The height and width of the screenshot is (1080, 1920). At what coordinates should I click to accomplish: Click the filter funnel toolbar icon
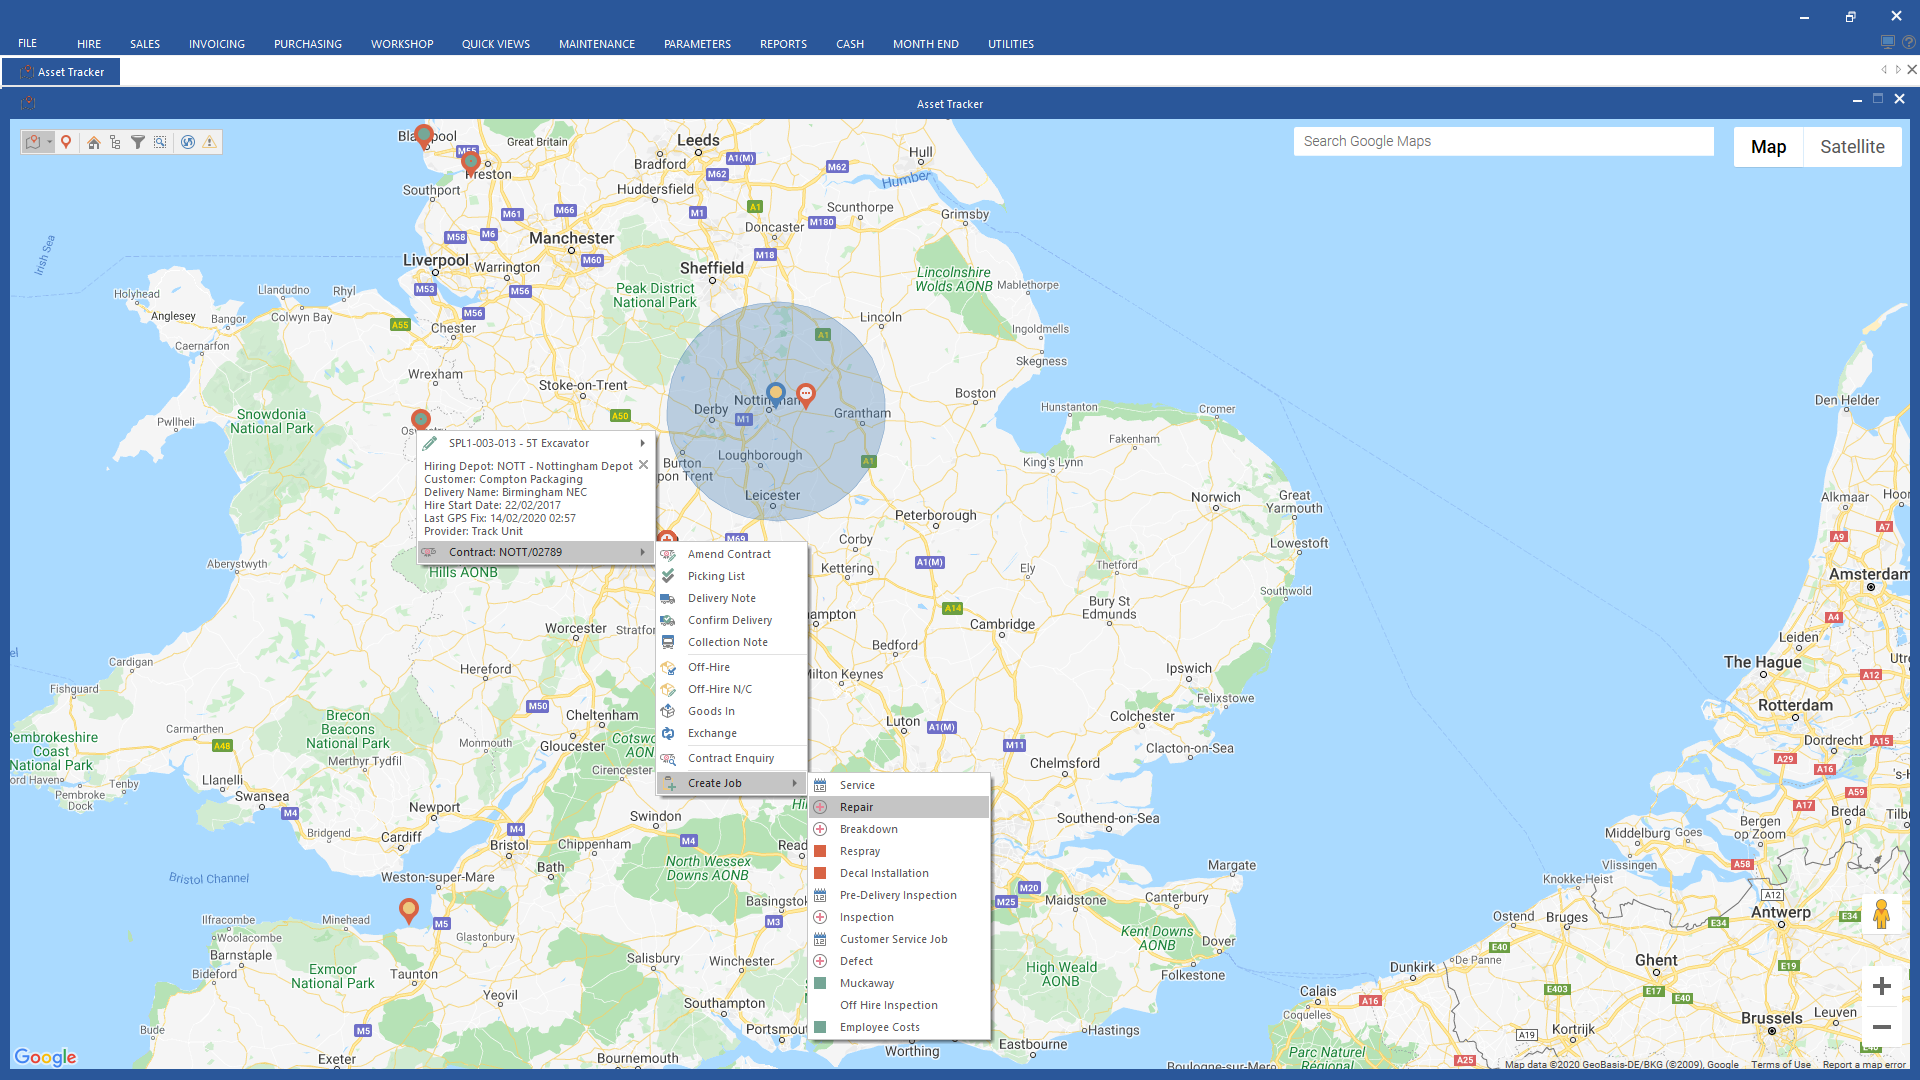(x=138, y=142)
